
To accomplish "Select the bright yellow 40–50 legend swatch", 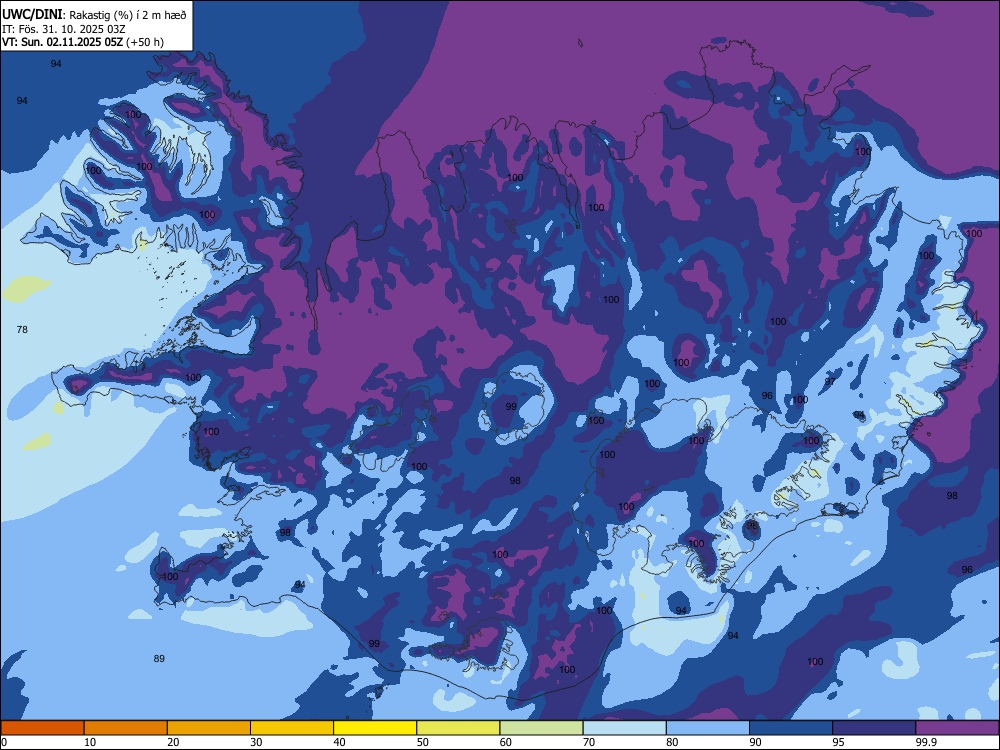I will [375, 728].
